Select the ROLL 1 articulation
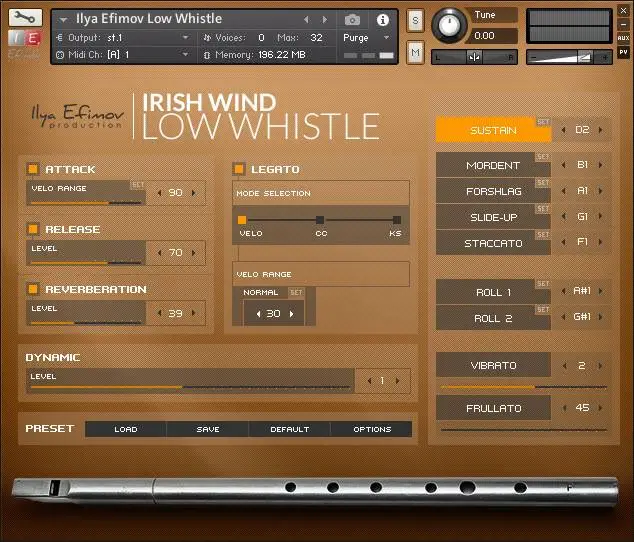The width and height of the screenshot is (634, 542). 493,292
